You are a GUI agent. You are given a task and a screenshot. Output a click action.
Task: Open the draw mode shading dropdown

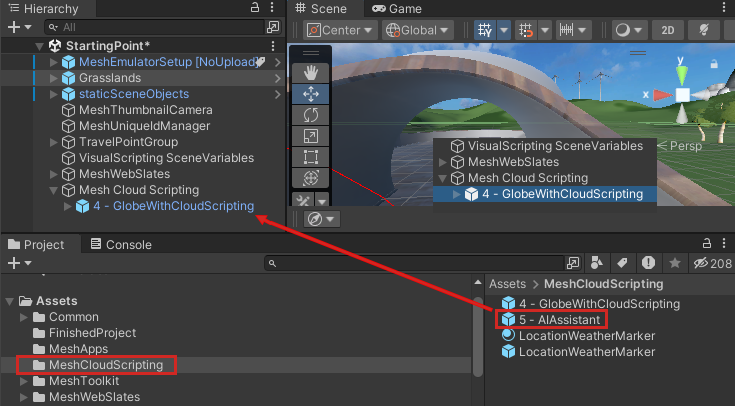[629, 30]
